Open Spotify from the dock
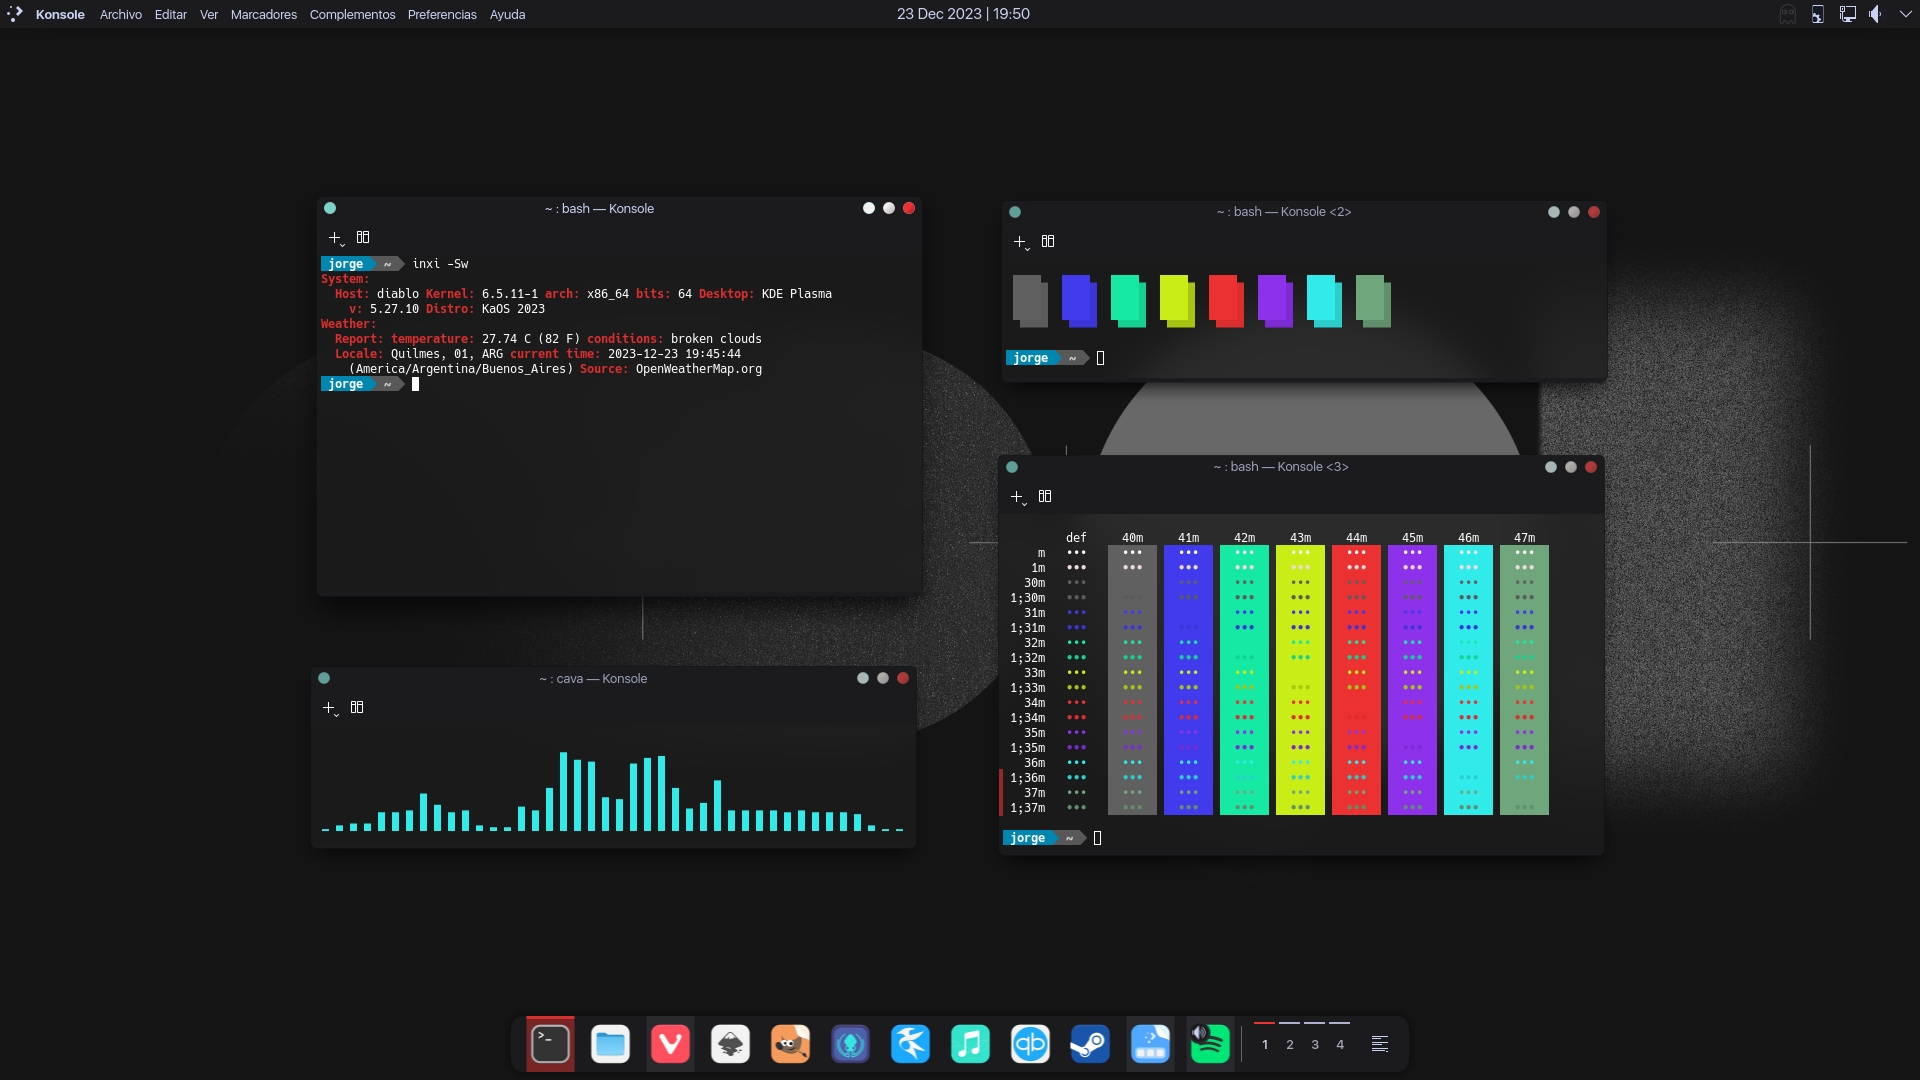 coord(1210,1043)
